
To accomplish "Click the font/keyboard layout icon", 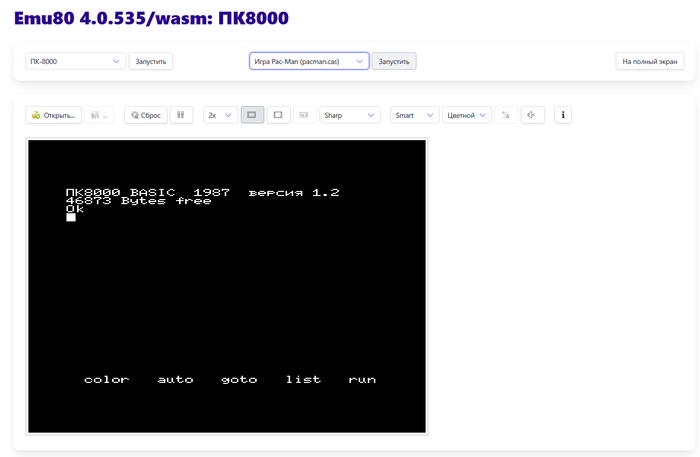I will tap(506, 115).
